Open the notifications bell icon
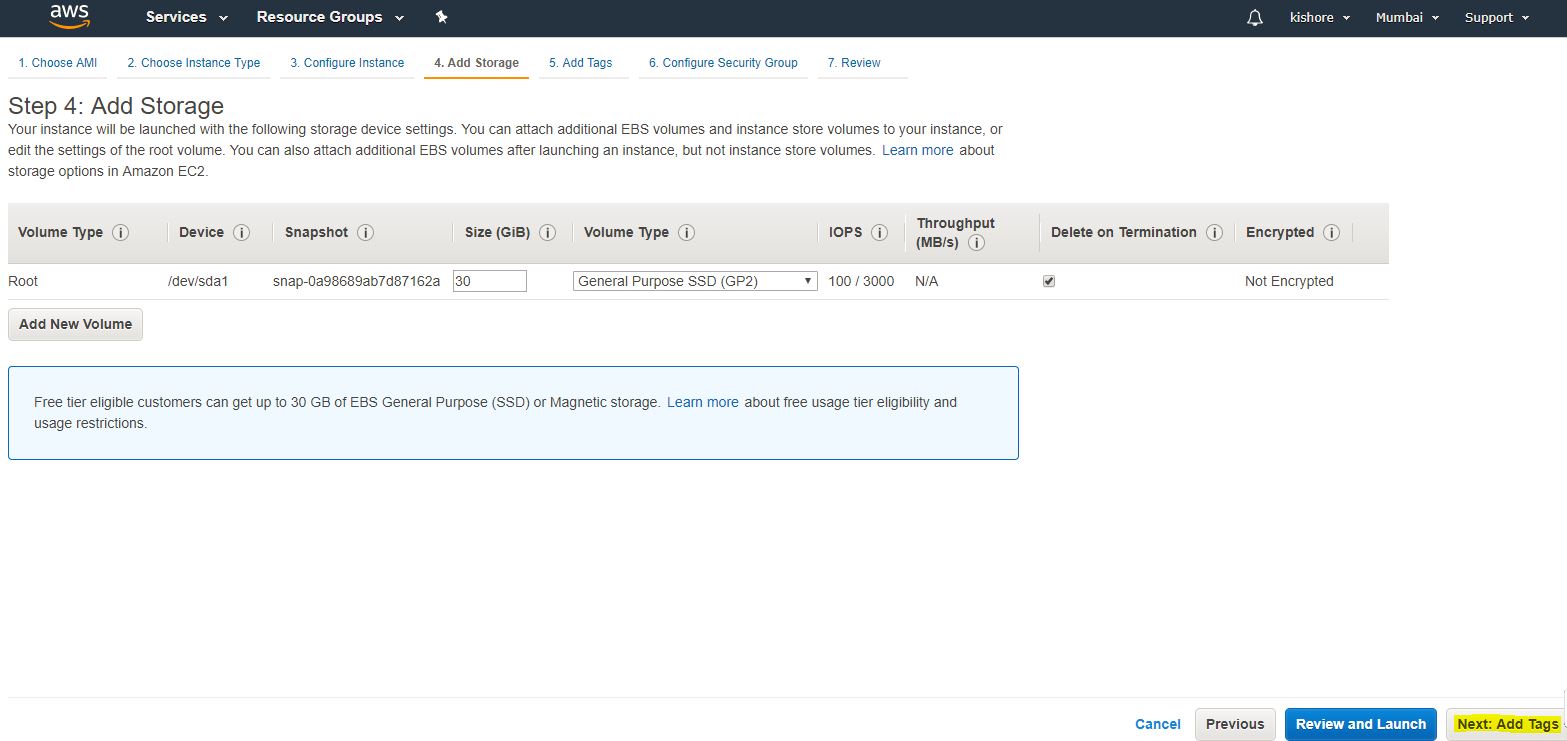The height and width of the screenshot is (741, 1567). coord(1255,18)
